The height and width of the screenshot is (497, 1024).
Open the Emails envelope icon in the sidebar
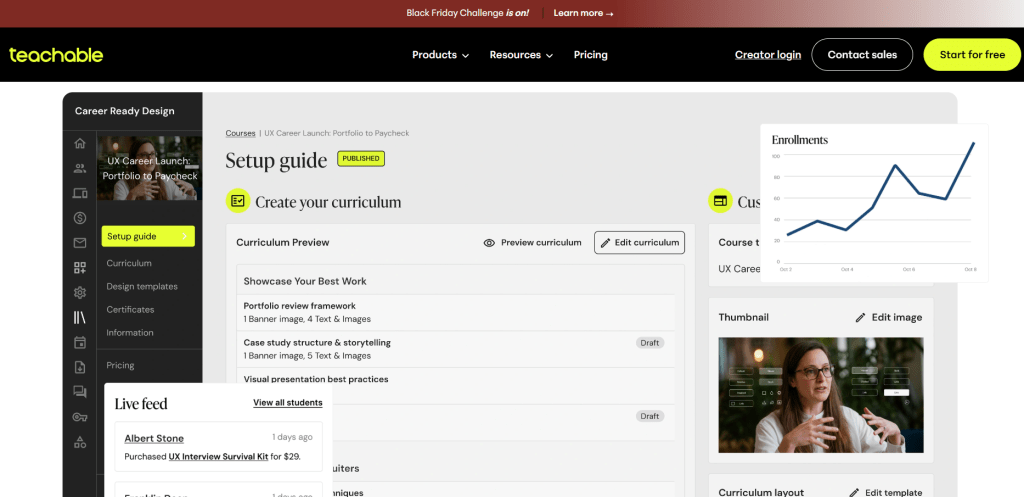point(80,243)
